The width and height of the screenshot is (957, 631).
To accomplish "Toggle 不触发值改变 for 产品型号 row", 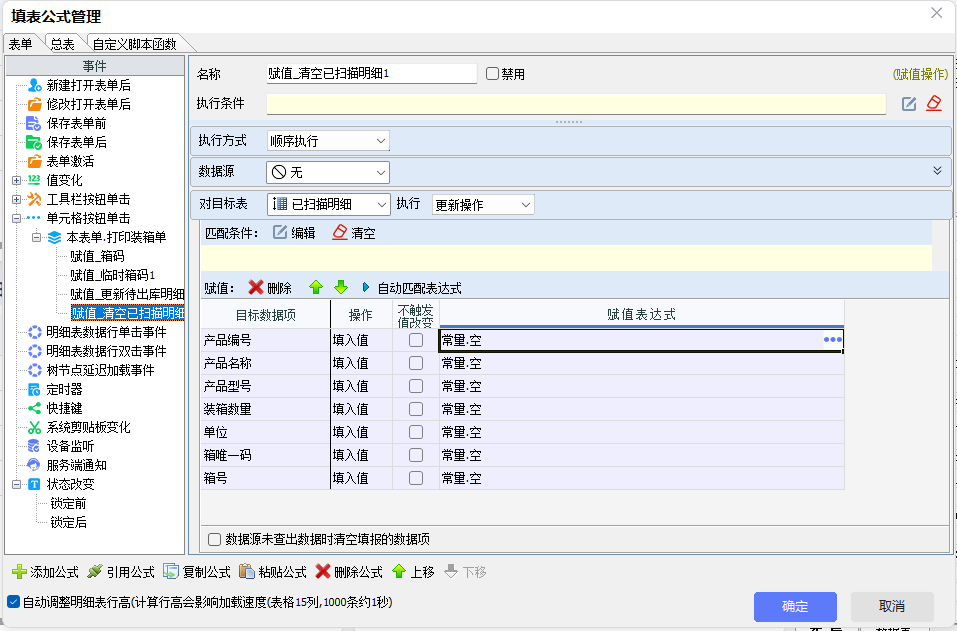I will pyautogui.click(x=416, y=386).
